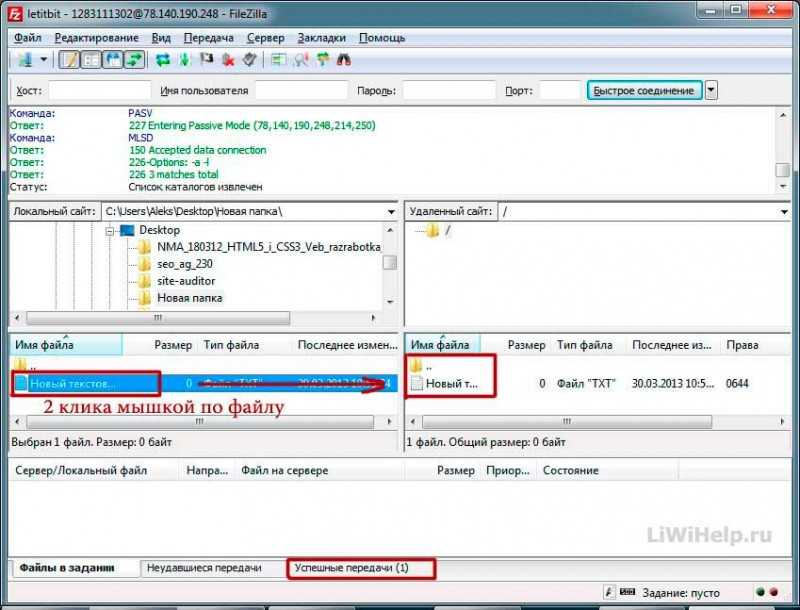
Task: Expand the local site path dropdown
Action: pos(391,212)
